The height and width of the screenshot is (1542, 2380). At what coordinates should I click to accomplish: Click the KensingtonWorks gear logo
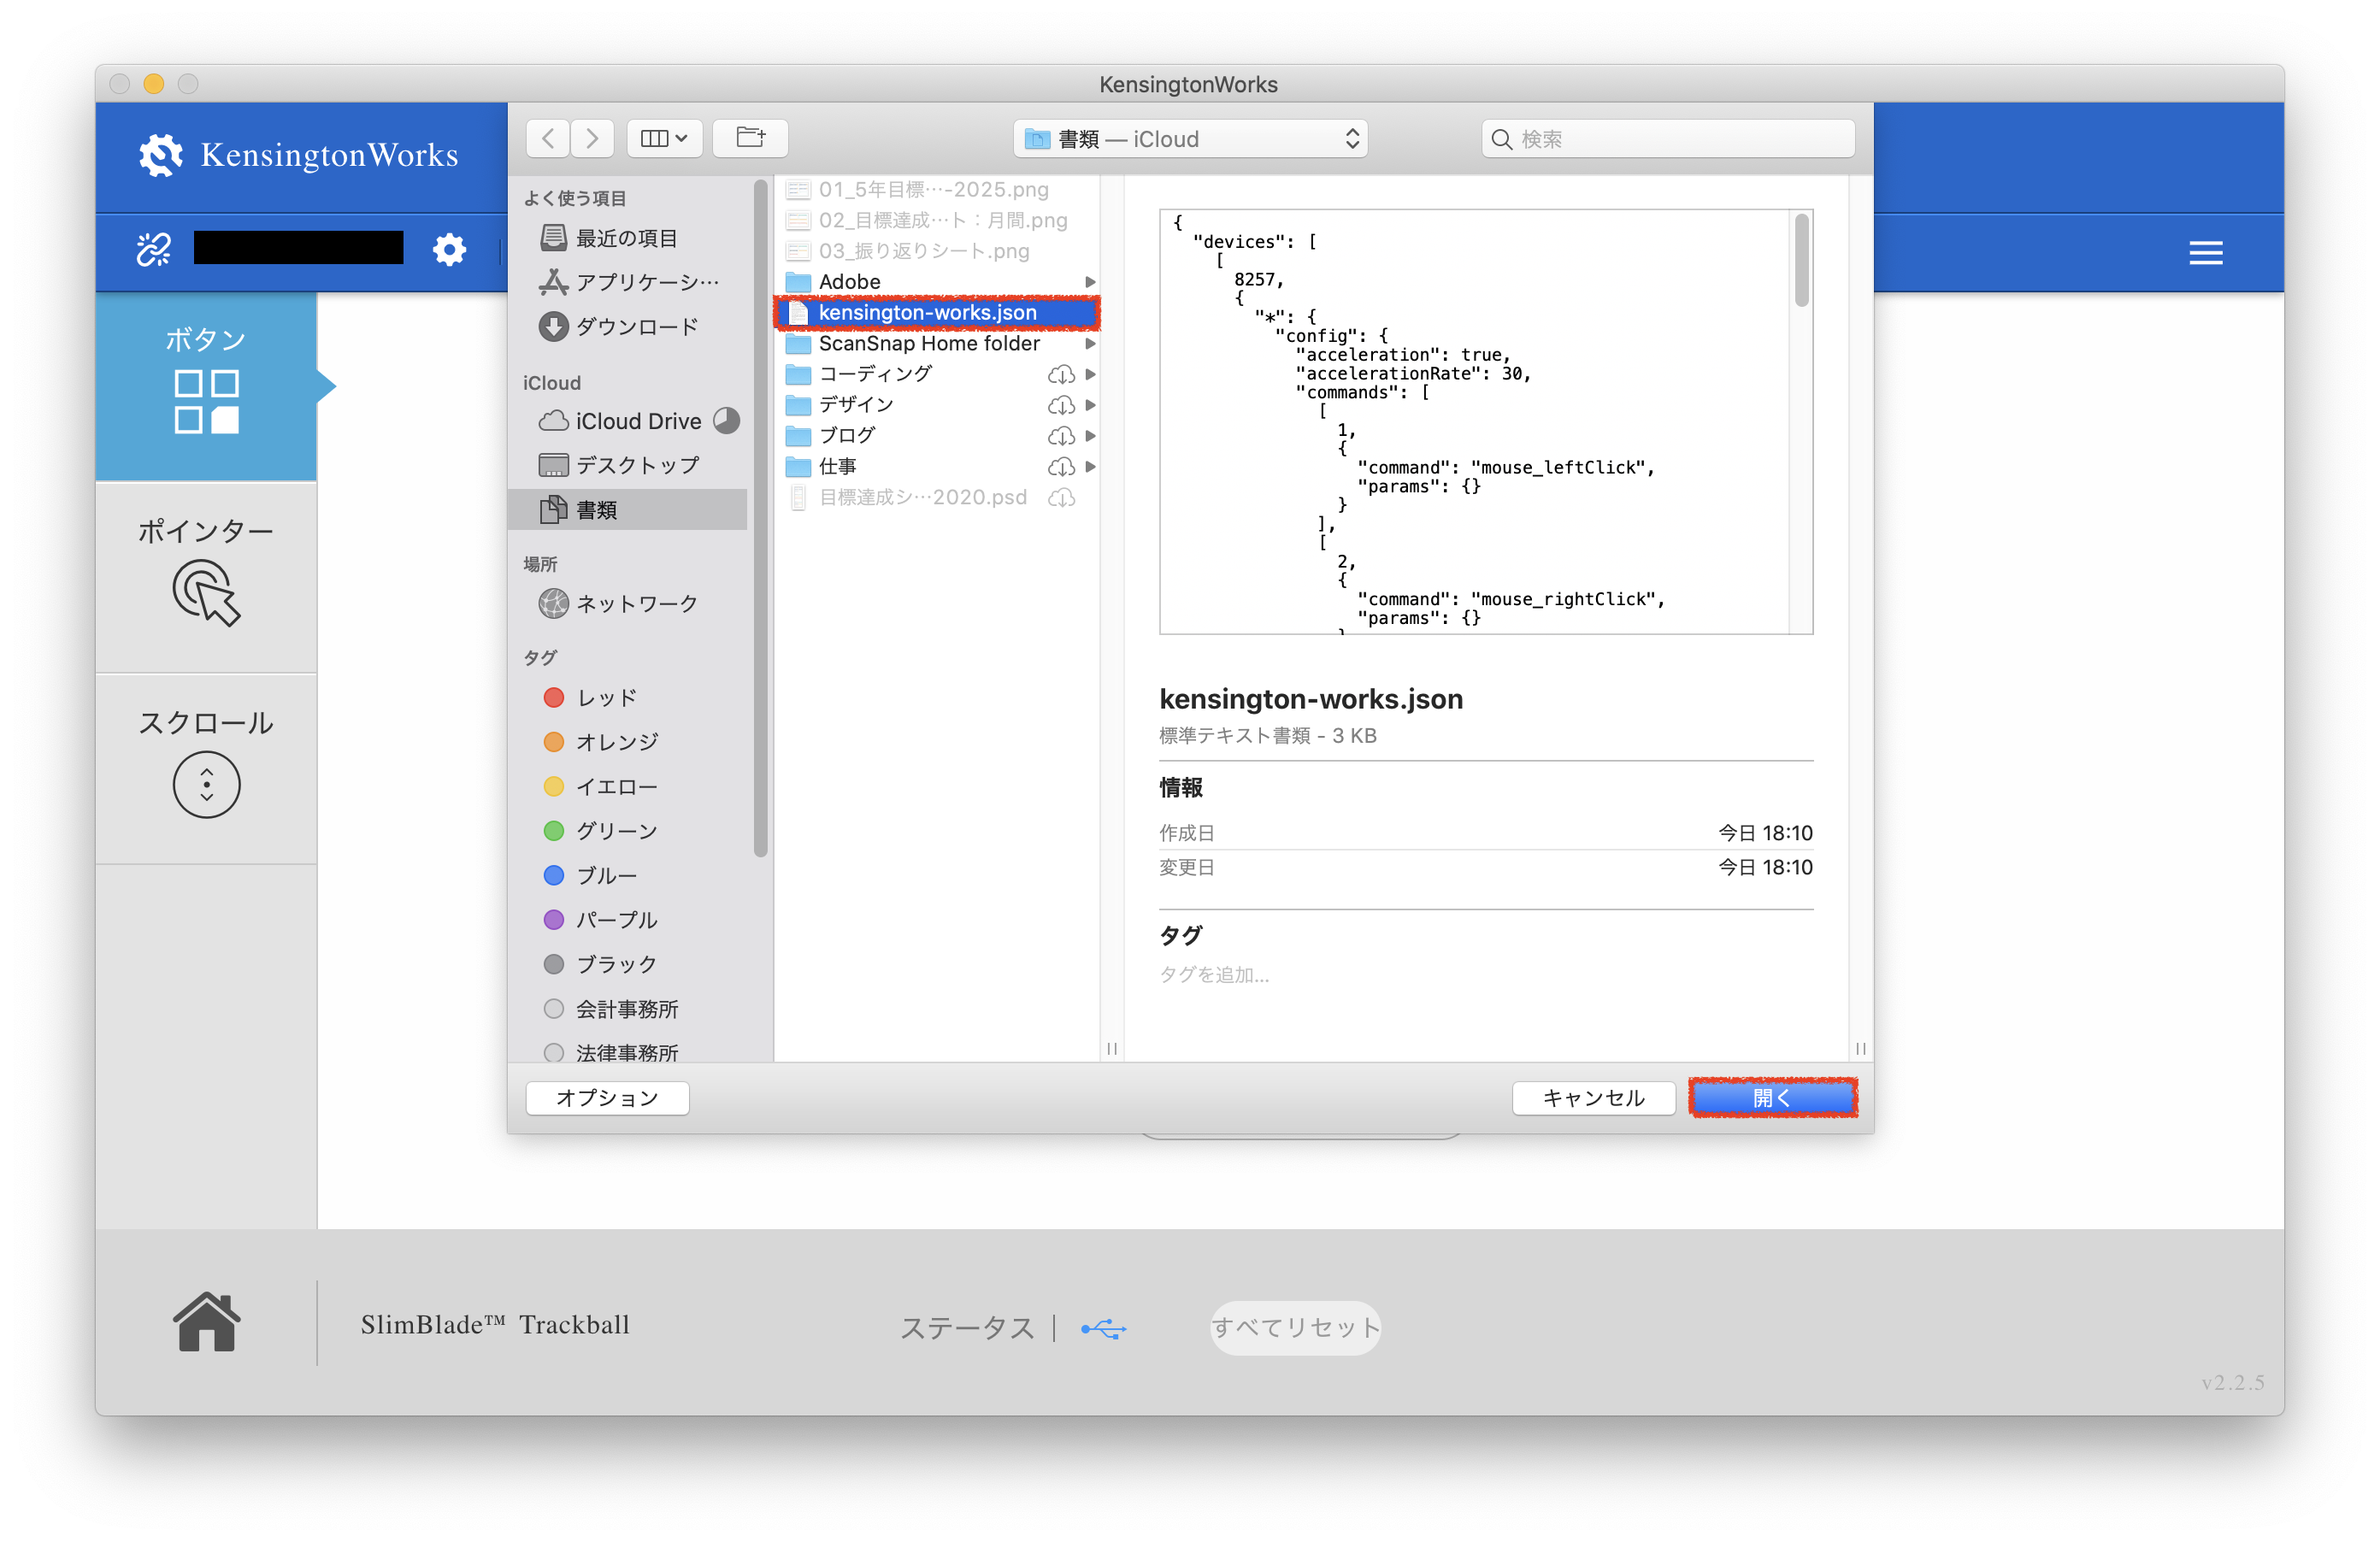pyautogui.click(x=160, y=155)
